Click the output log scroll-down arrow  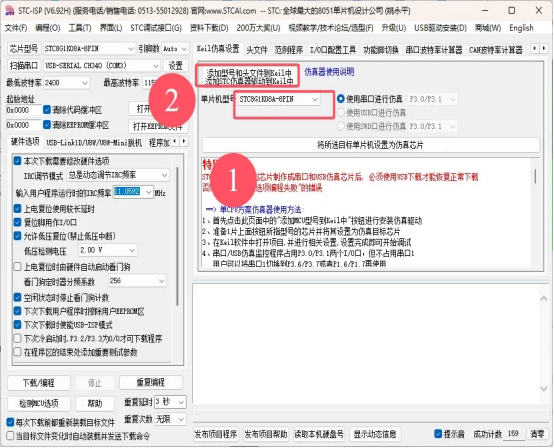click(x=544, y=389)
